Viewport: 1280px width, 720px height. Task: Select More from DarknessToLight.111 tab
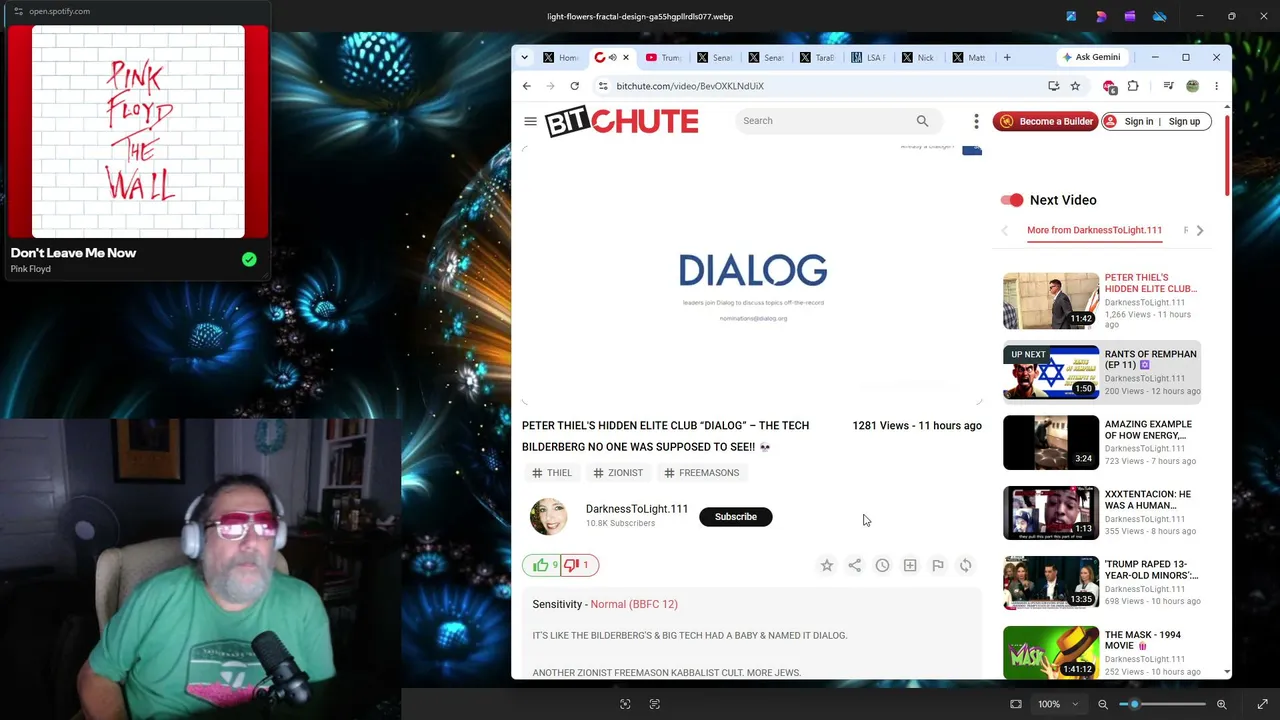coord(1094,230)
